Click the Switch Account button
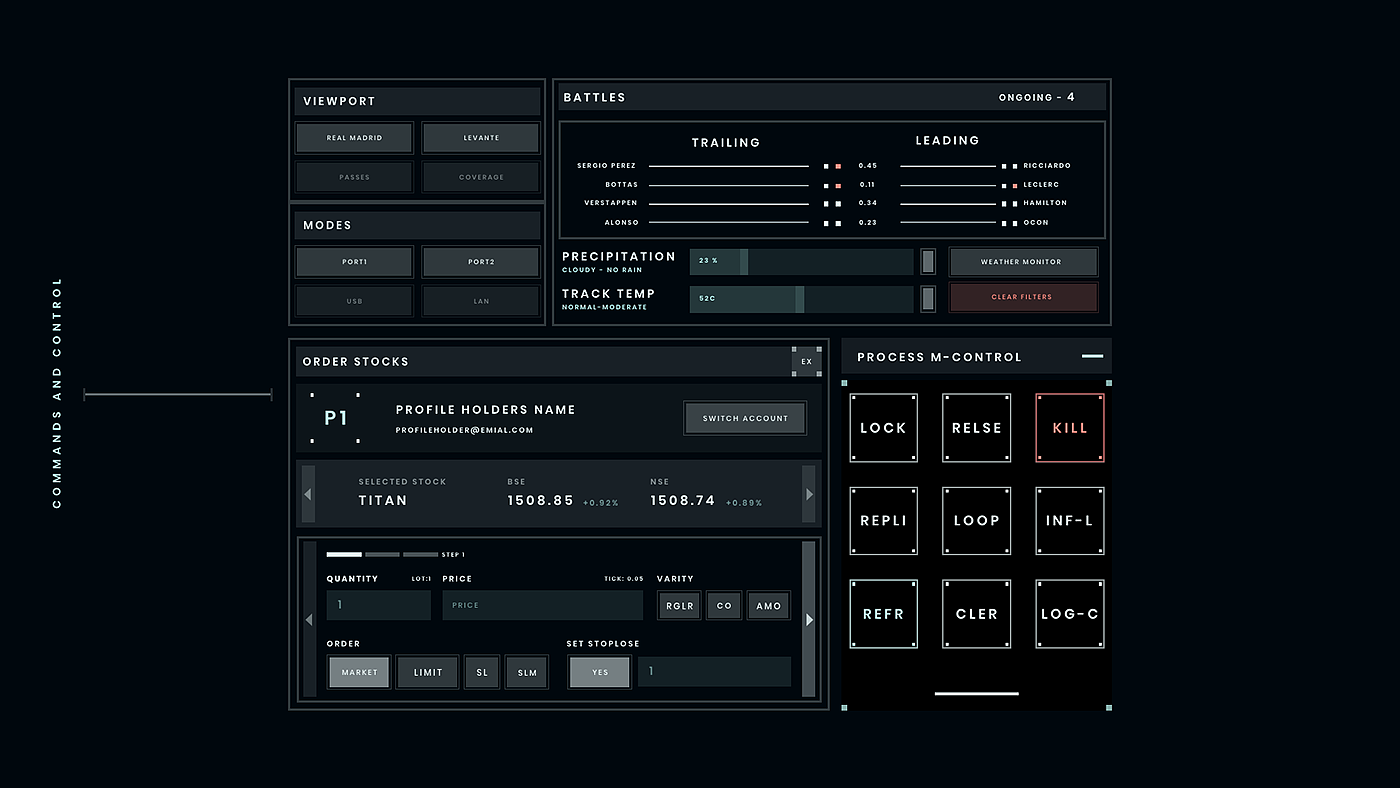 [745, 419]
